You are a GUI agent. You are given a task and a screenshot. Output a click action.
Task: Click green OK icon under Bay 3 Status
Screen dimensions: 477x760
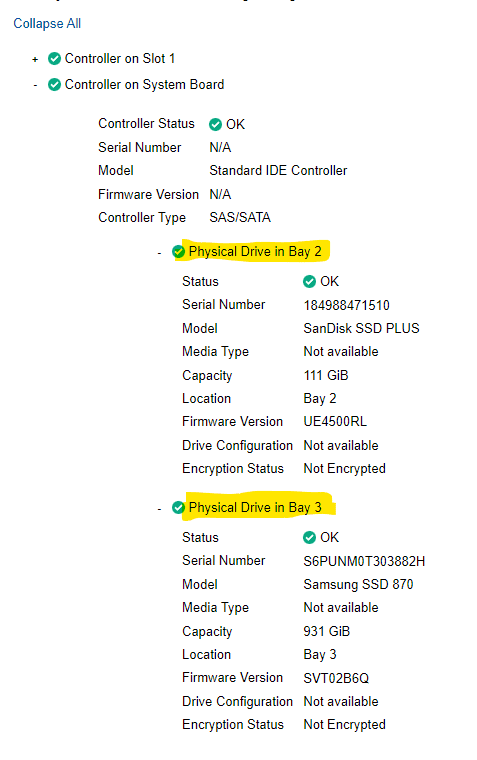coord(309,538)
